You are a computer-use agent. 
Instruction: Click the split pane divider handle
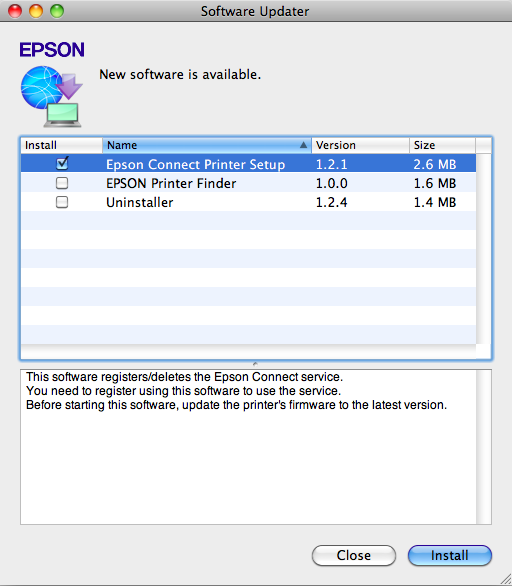click(x=255, y=364)
